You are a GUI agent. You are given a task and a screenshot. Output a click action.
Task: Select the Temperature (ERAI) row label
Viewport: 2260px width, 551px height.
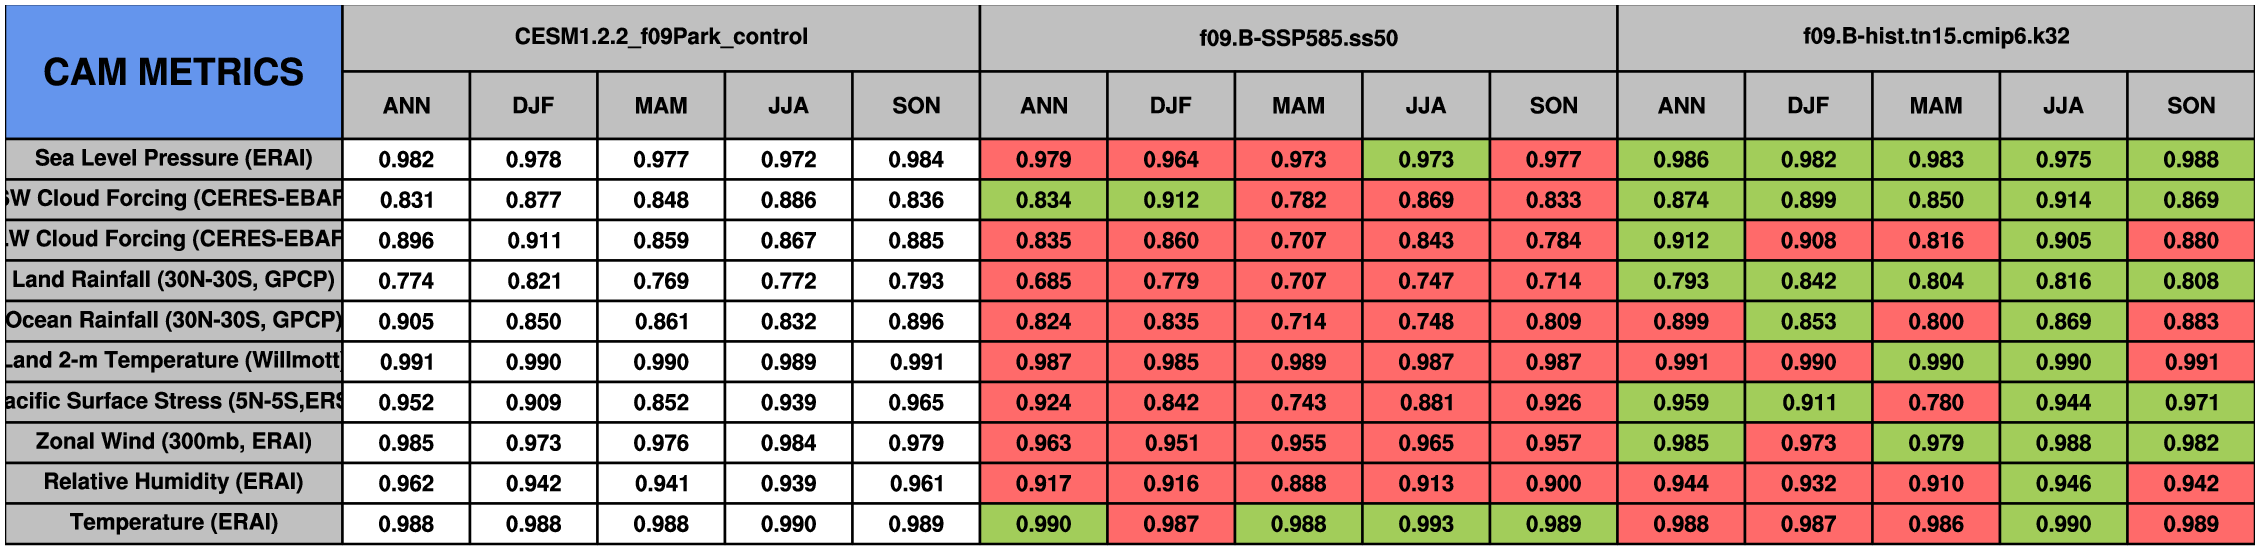(173, 523)
